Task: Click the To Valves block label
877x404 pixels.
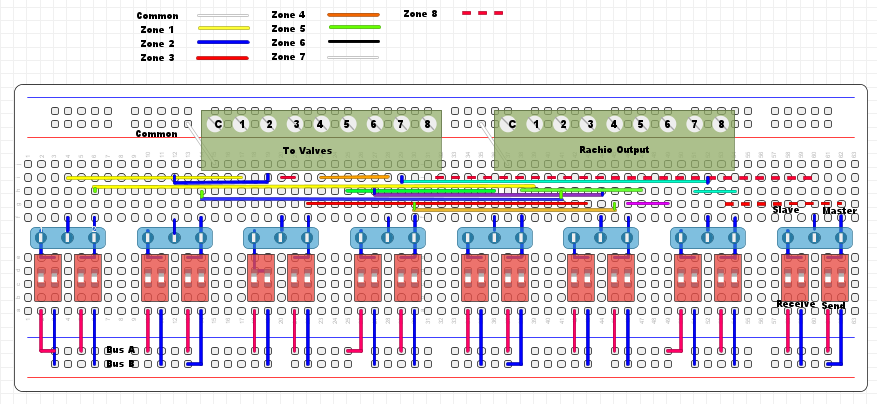Action: (307, 151)
